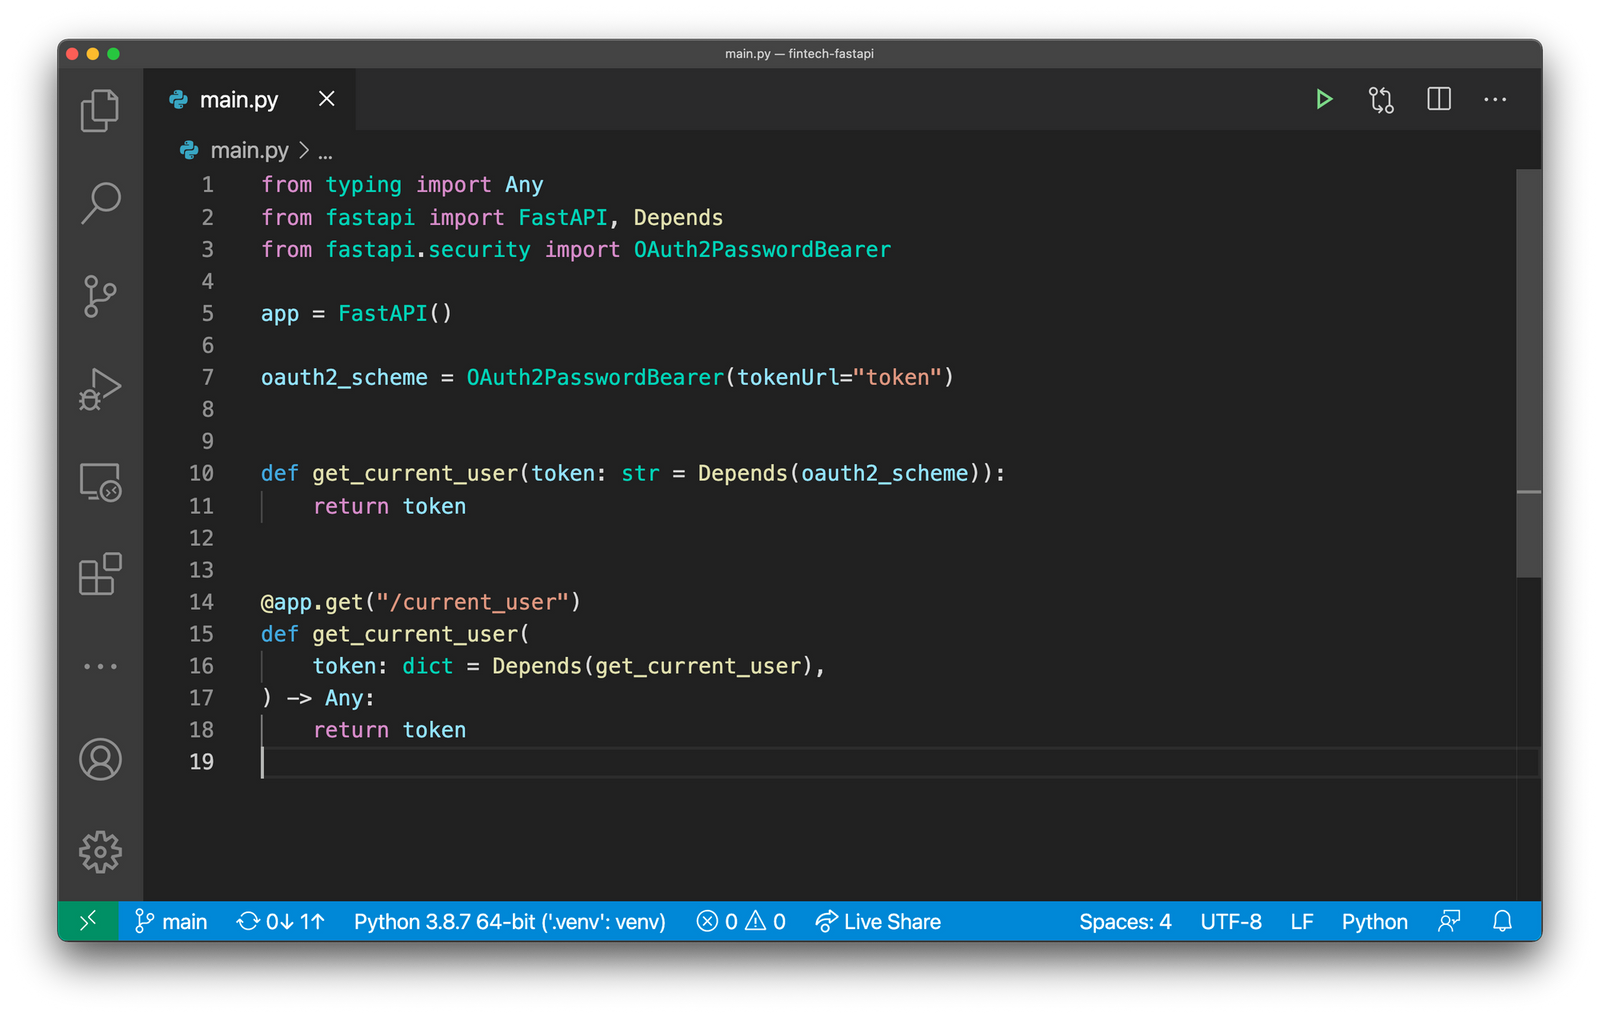Open the More Actions ellipsis menu
1600x1018 pixels.
(x=1495, y=99)
